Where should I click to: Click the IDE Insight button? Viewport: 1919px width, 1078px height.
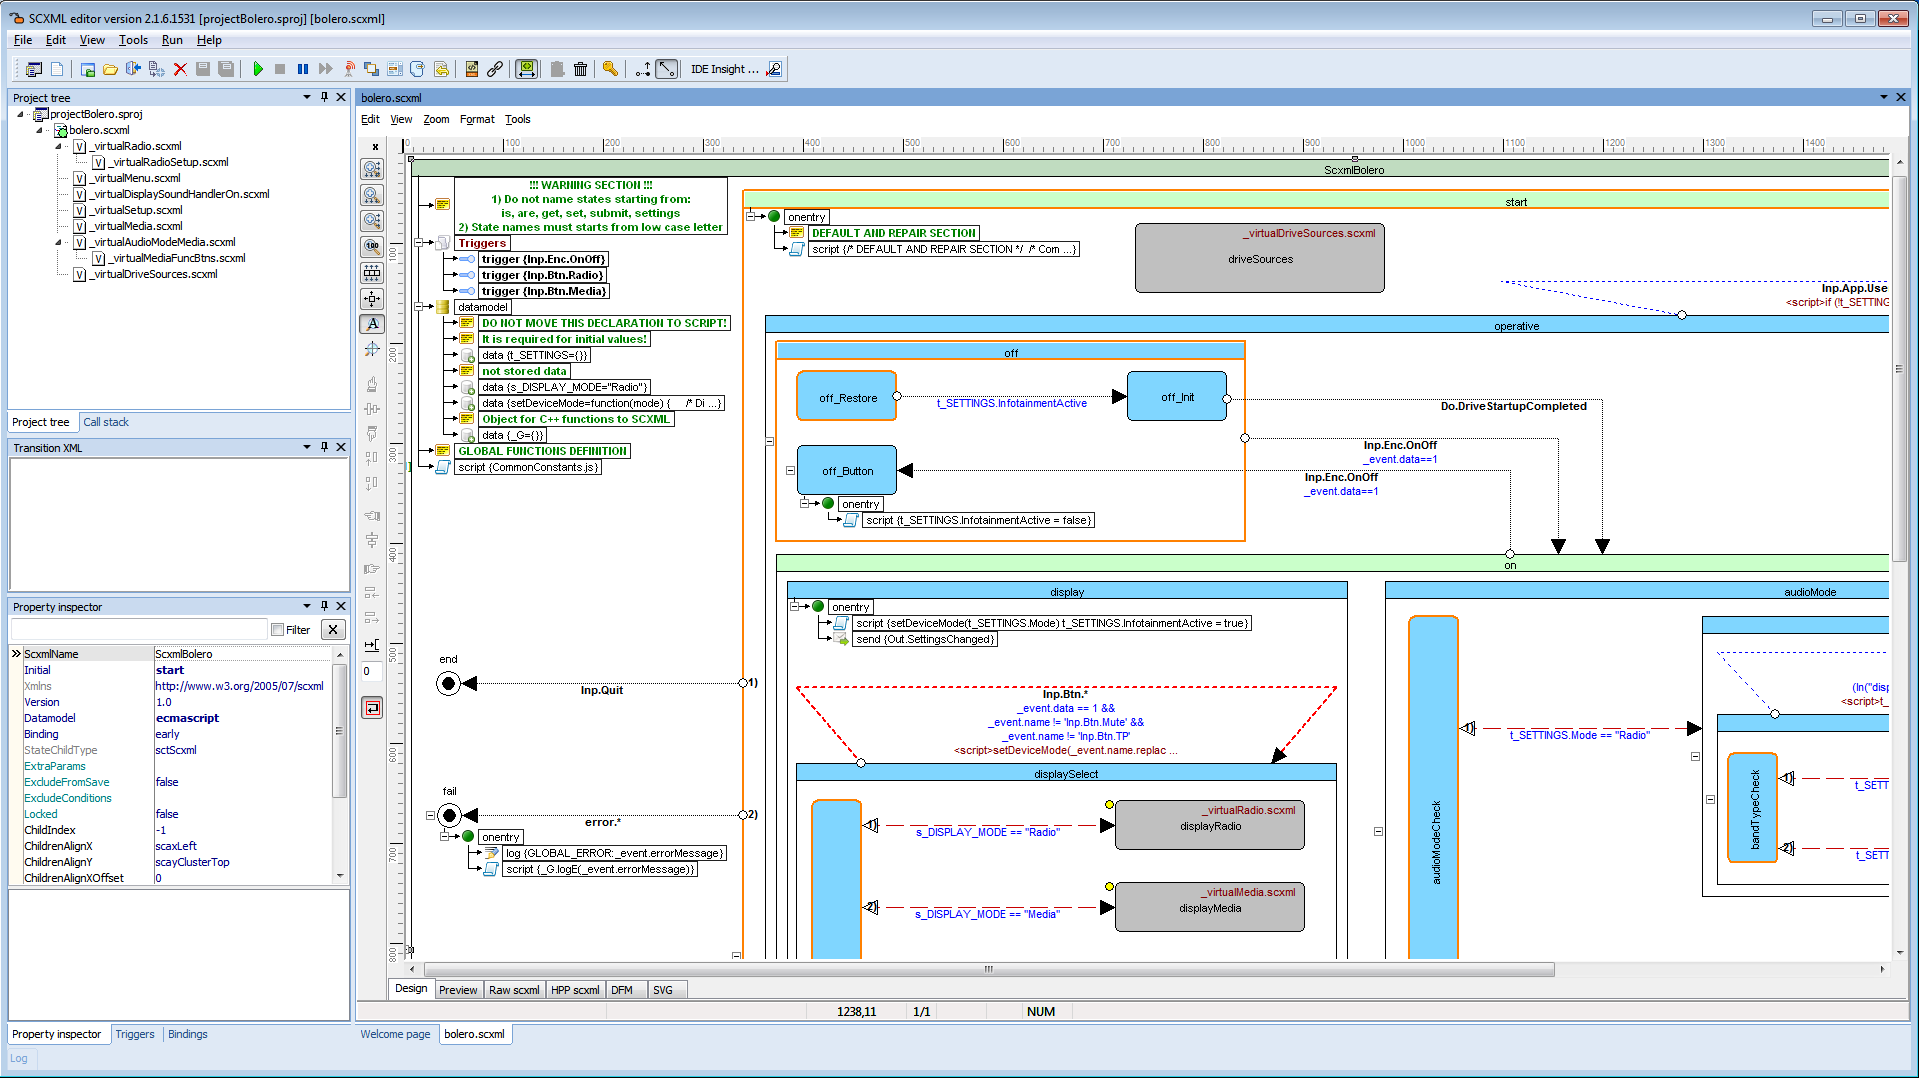[724, 69]
